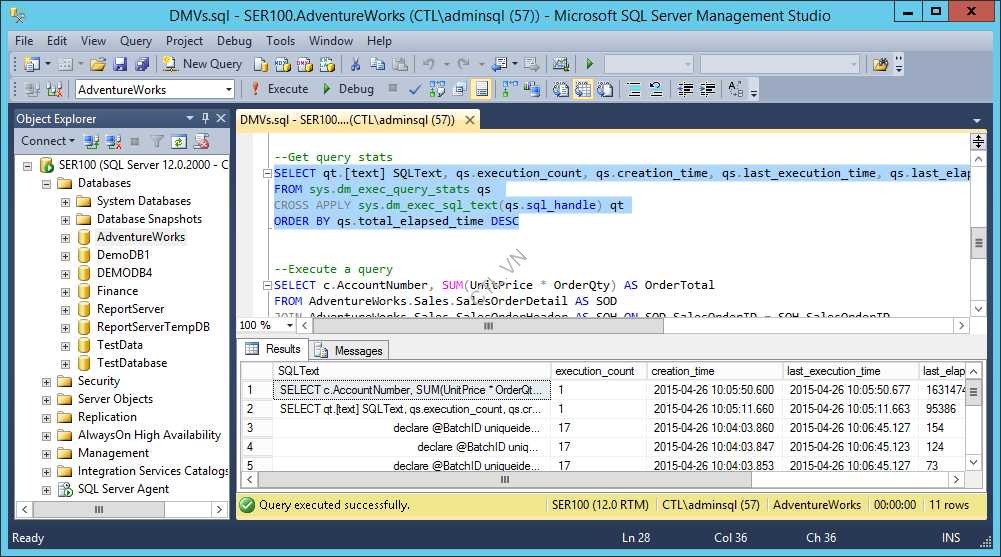Switch to the Messages tab
Screen dimensions: 1001x557
[349, 350]
